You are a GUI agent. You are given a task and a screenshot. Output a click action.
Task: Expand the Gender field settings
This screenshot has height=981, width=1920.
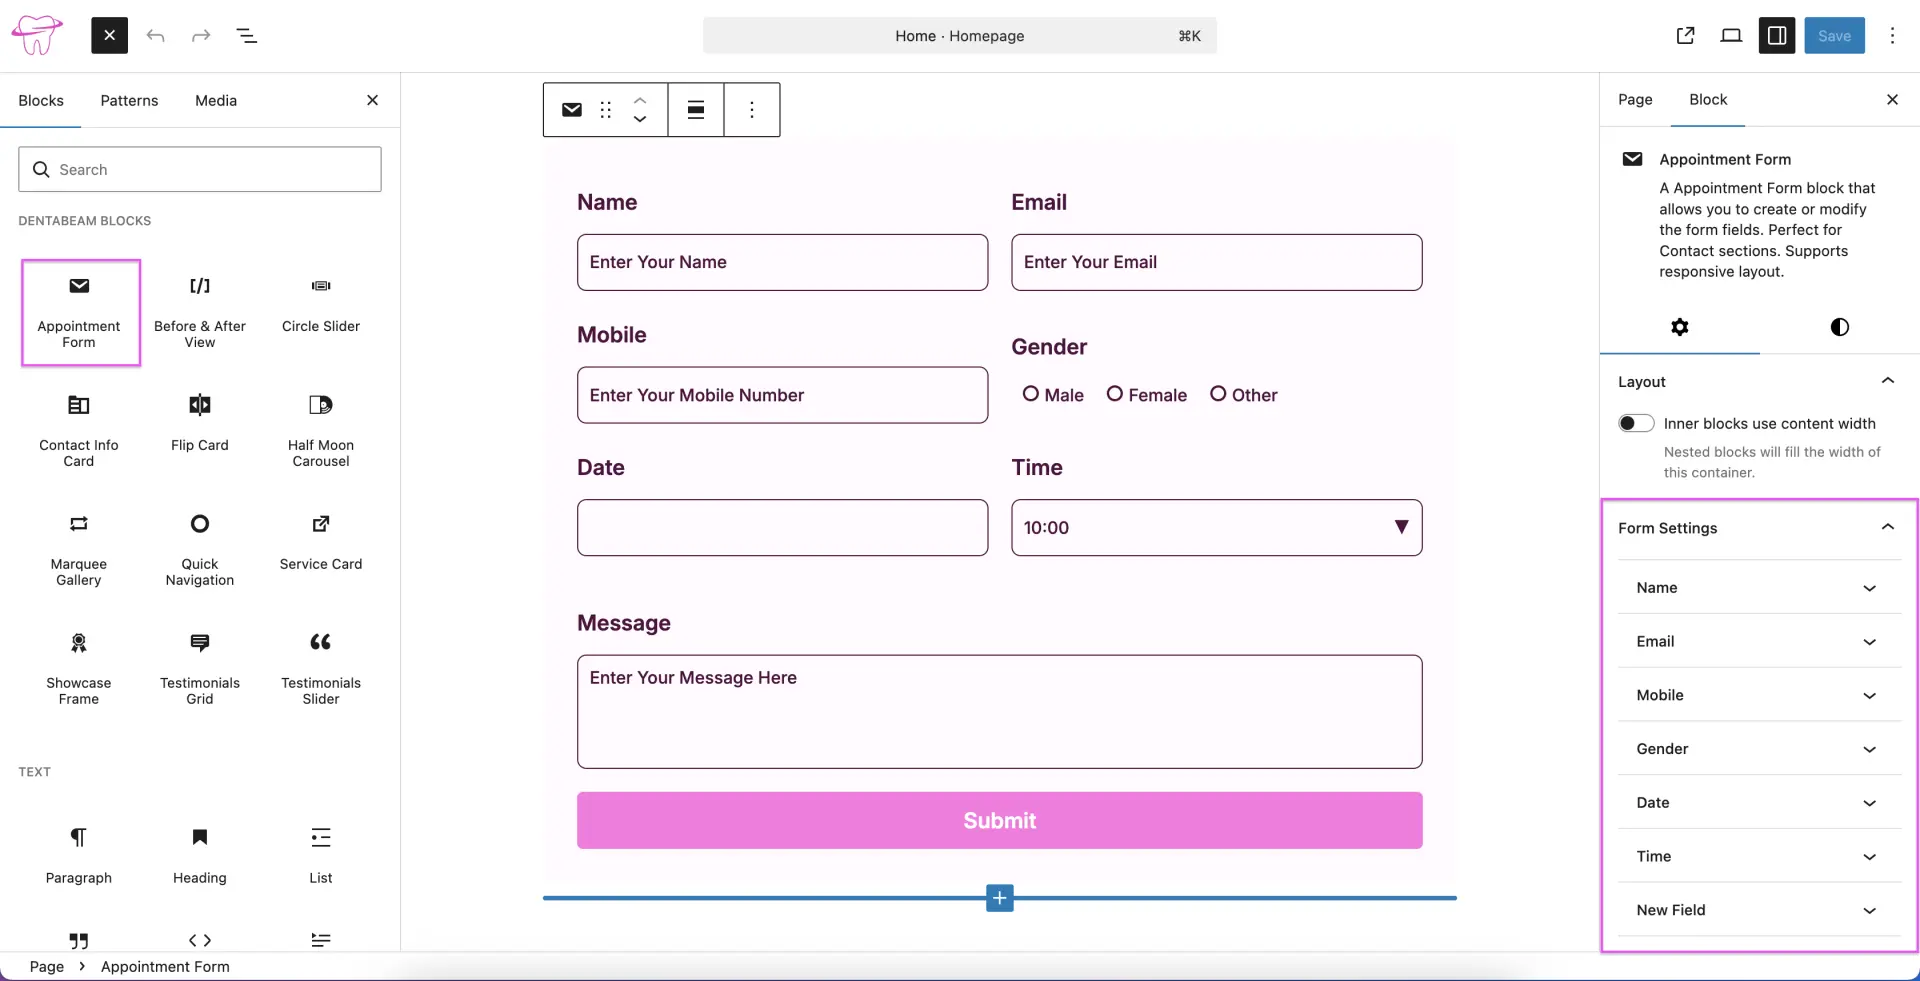(x=1759, y=749)
